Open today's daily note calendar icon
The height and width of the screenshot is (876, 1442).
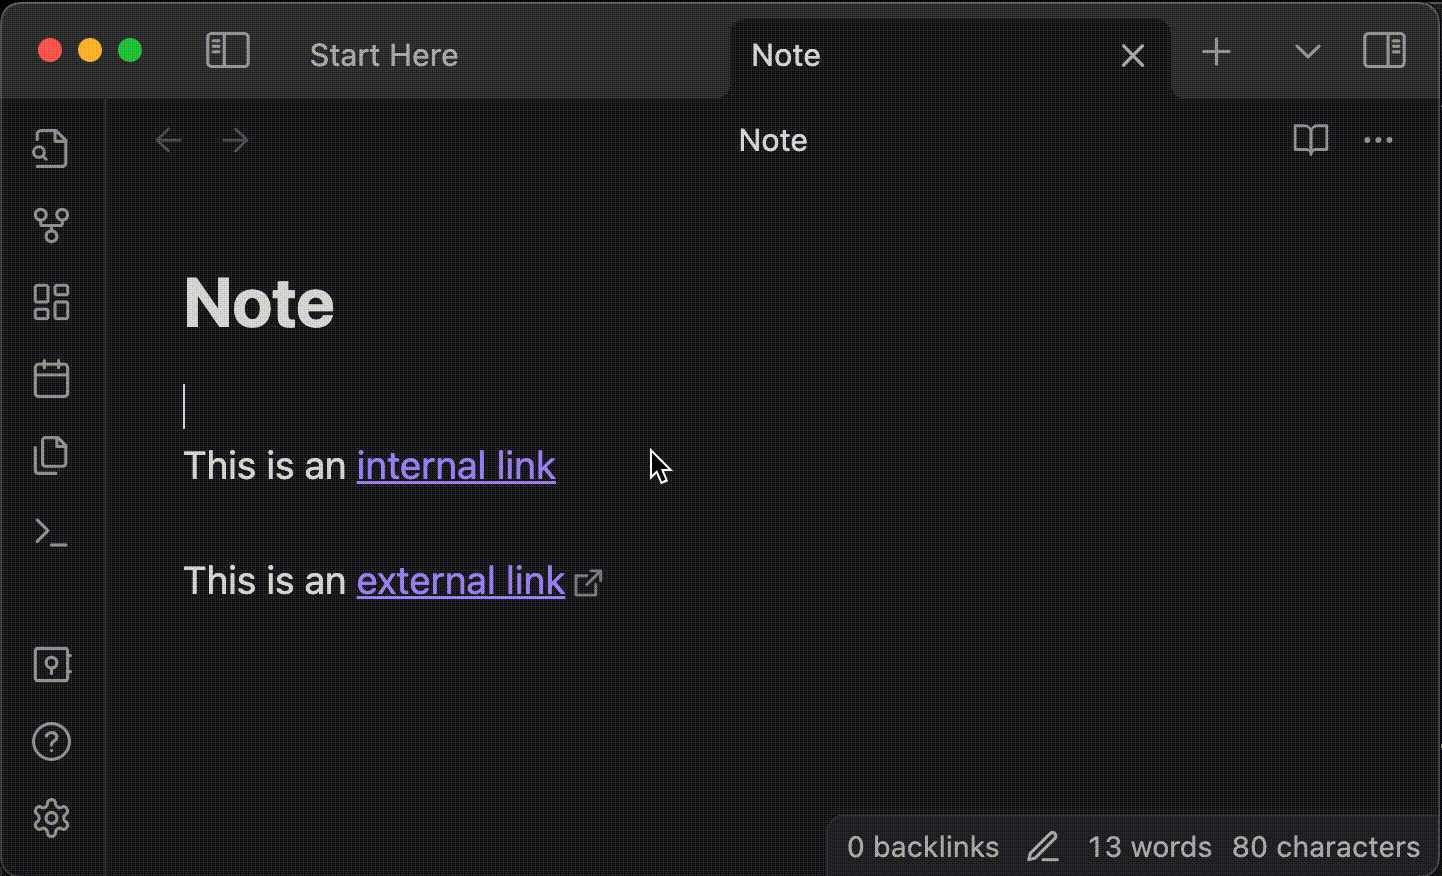(x=51, y=379)
